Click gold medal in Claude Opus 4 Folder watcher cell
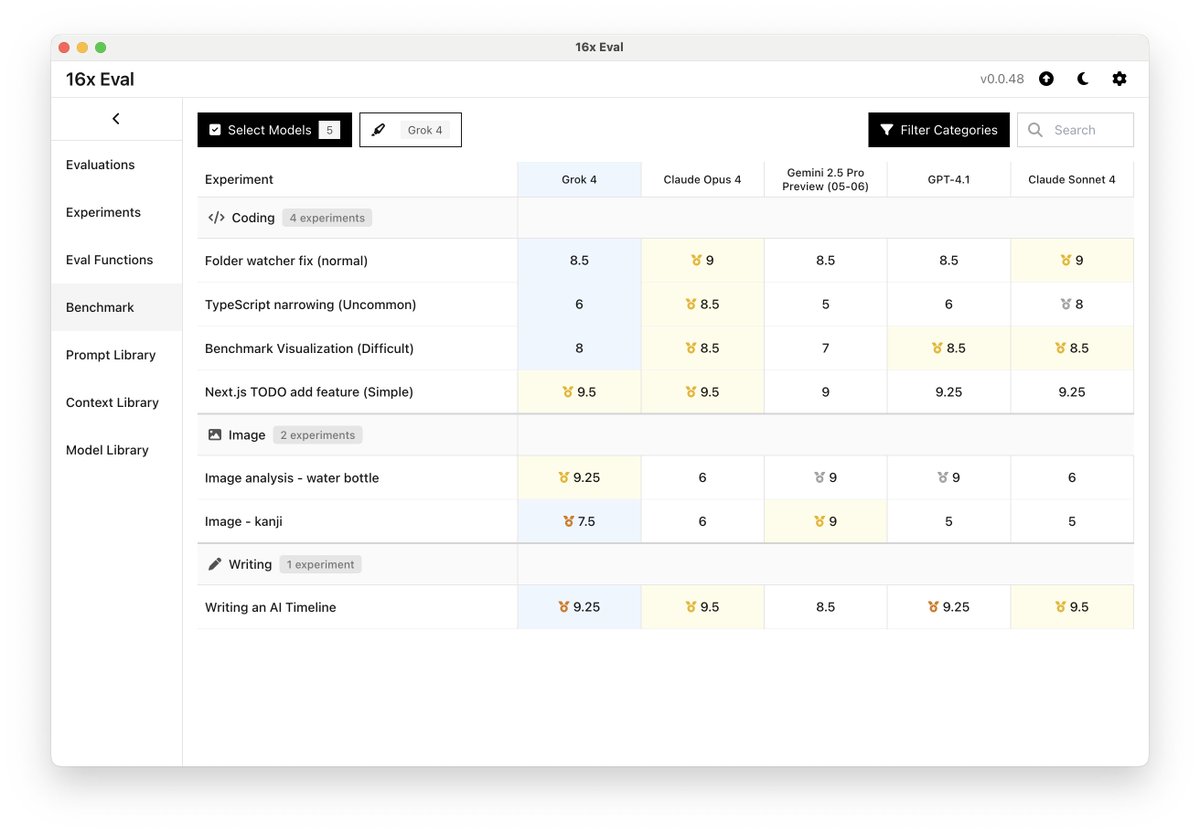Screen dimensions: 1200x834 point(696,260)
